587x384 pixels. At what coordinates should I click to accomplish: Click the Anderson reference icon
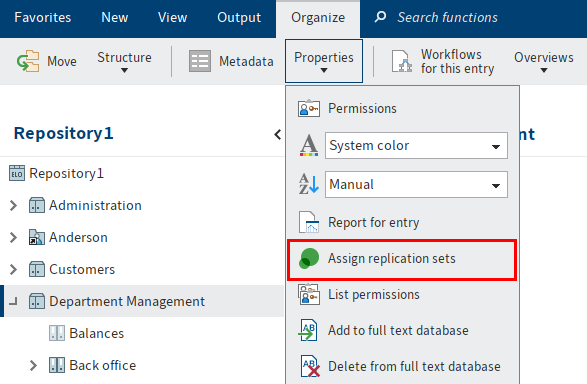37,237
